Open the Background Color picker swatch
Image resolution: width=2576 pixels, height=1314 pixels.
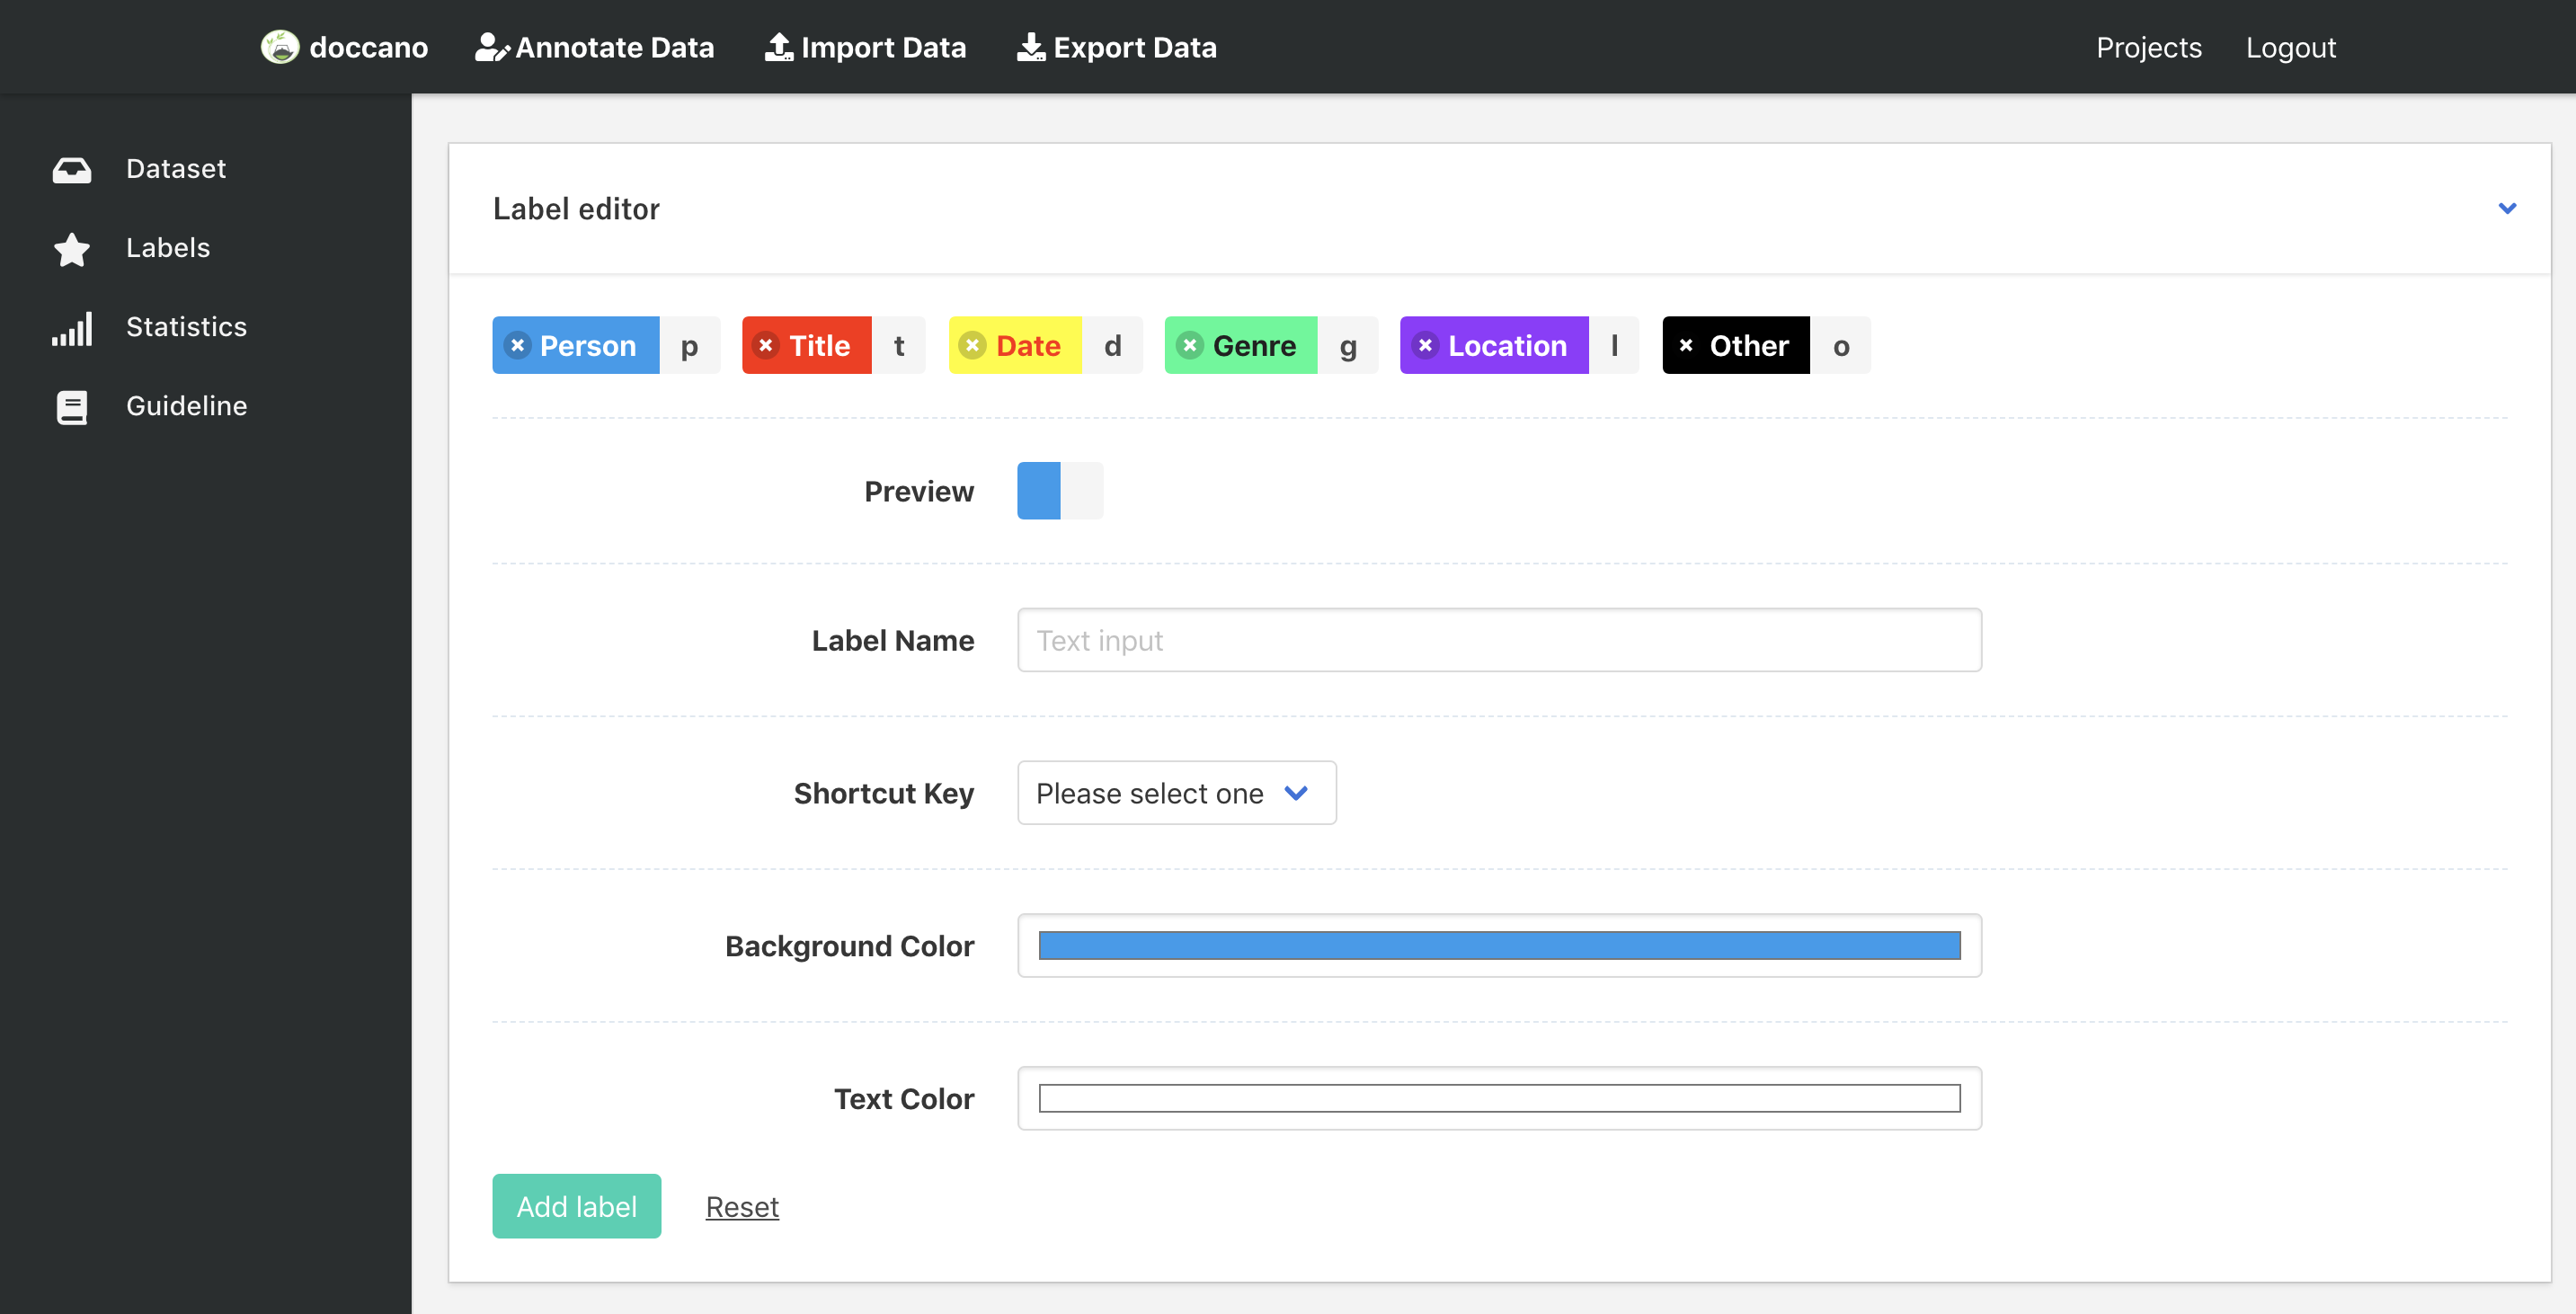1498,945
